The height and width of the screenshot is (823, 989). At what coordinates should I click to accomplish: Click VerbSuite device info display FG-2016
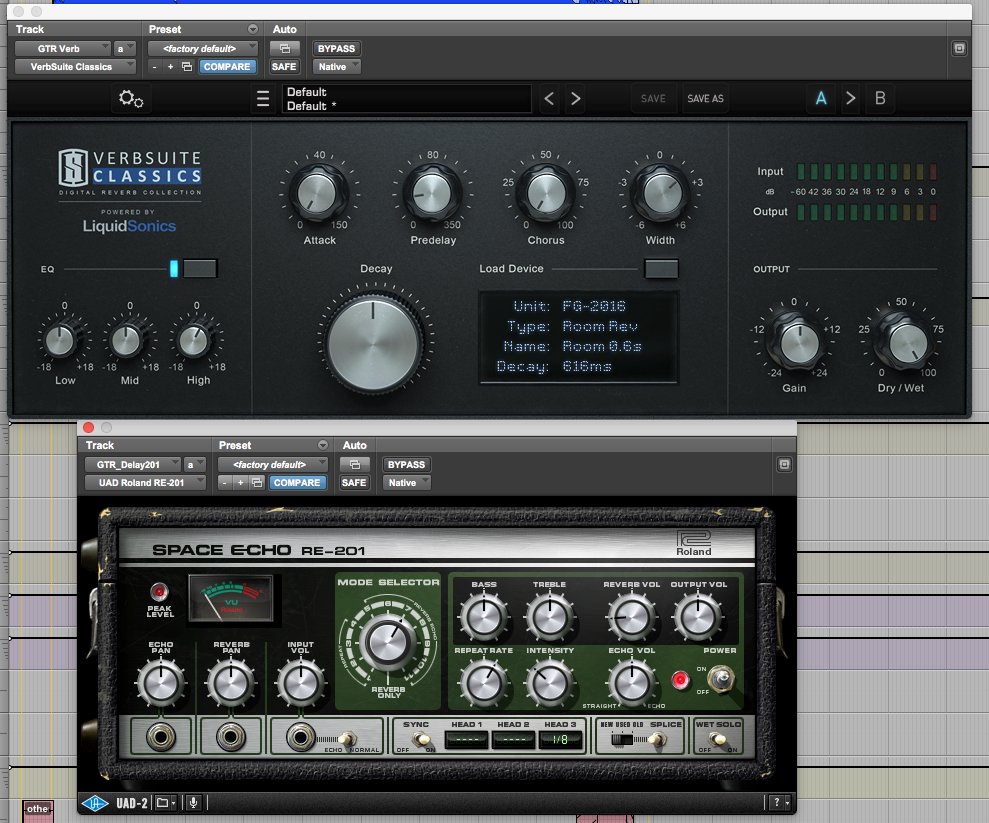tap(578, 337)
